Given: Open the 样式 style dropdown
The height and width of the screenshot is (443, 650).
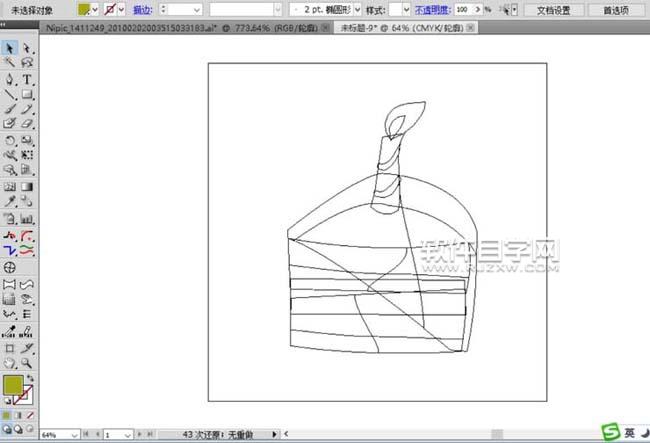Looking at the screenshot, I should pos(406,9).
